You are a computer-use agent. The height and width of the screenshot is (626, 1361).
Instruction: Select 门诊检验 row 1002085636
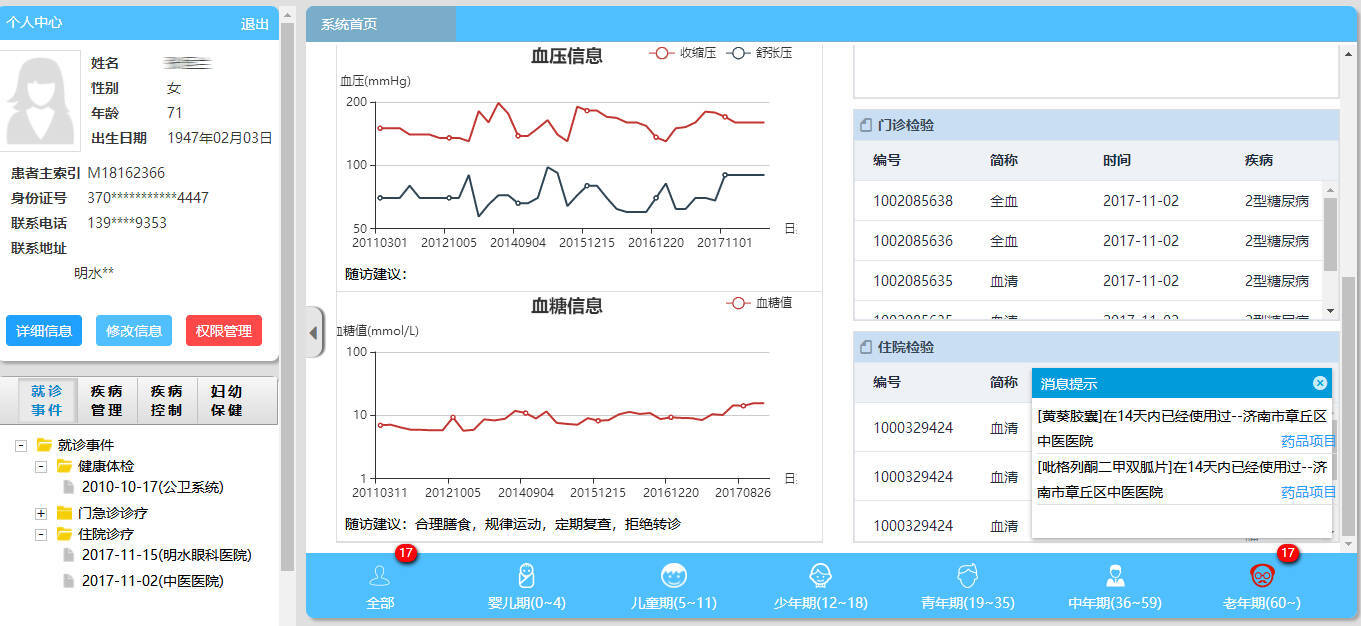[x=1088, y=241]
